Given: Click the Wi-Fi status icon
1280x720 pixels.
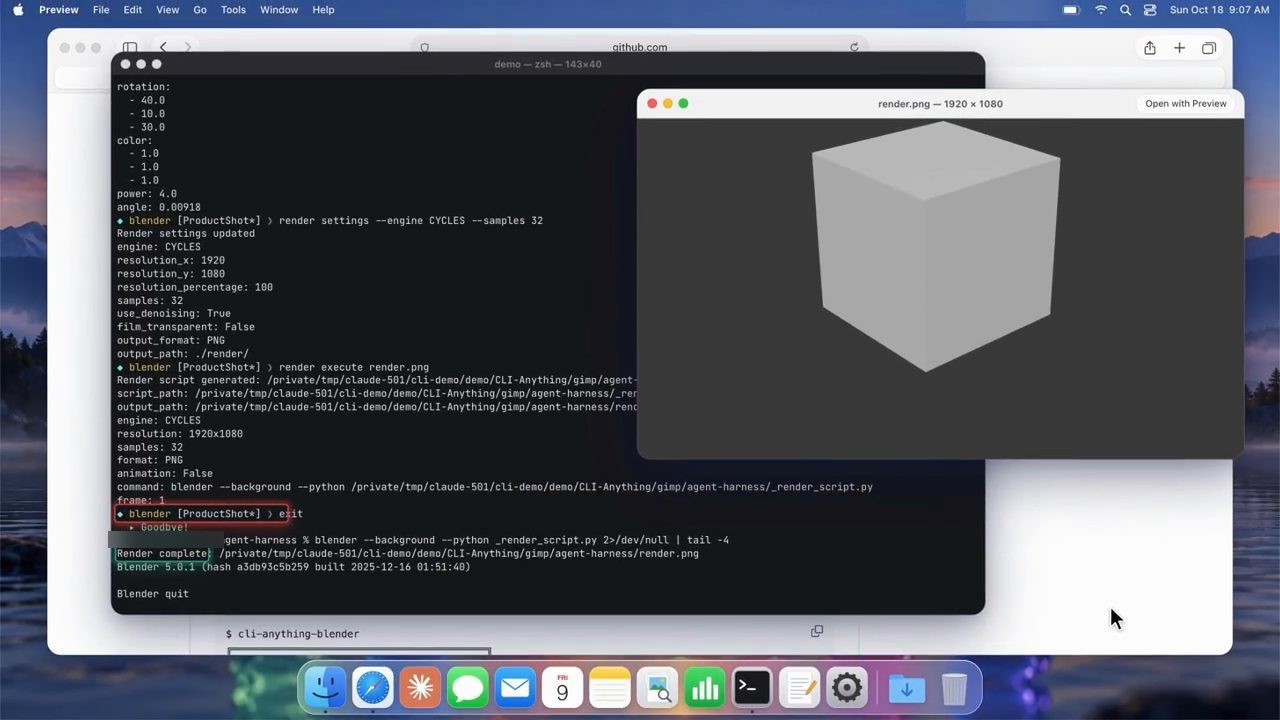Looking at the screenshot, I should tap(1101, 10).
